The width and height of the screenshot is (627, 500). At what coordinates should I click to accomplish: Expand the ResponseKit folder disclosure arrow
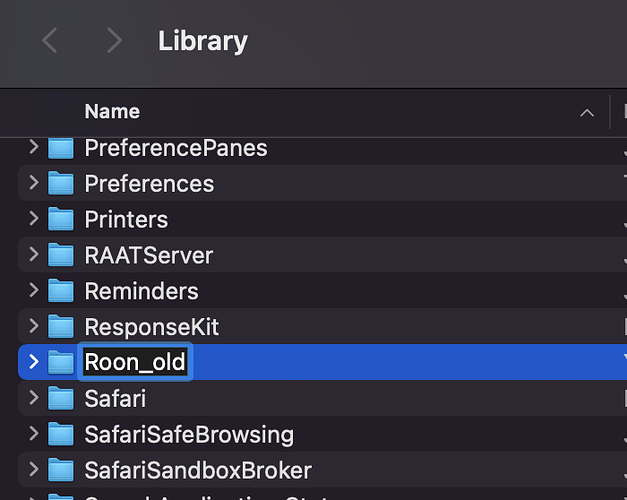coord(34,327)
